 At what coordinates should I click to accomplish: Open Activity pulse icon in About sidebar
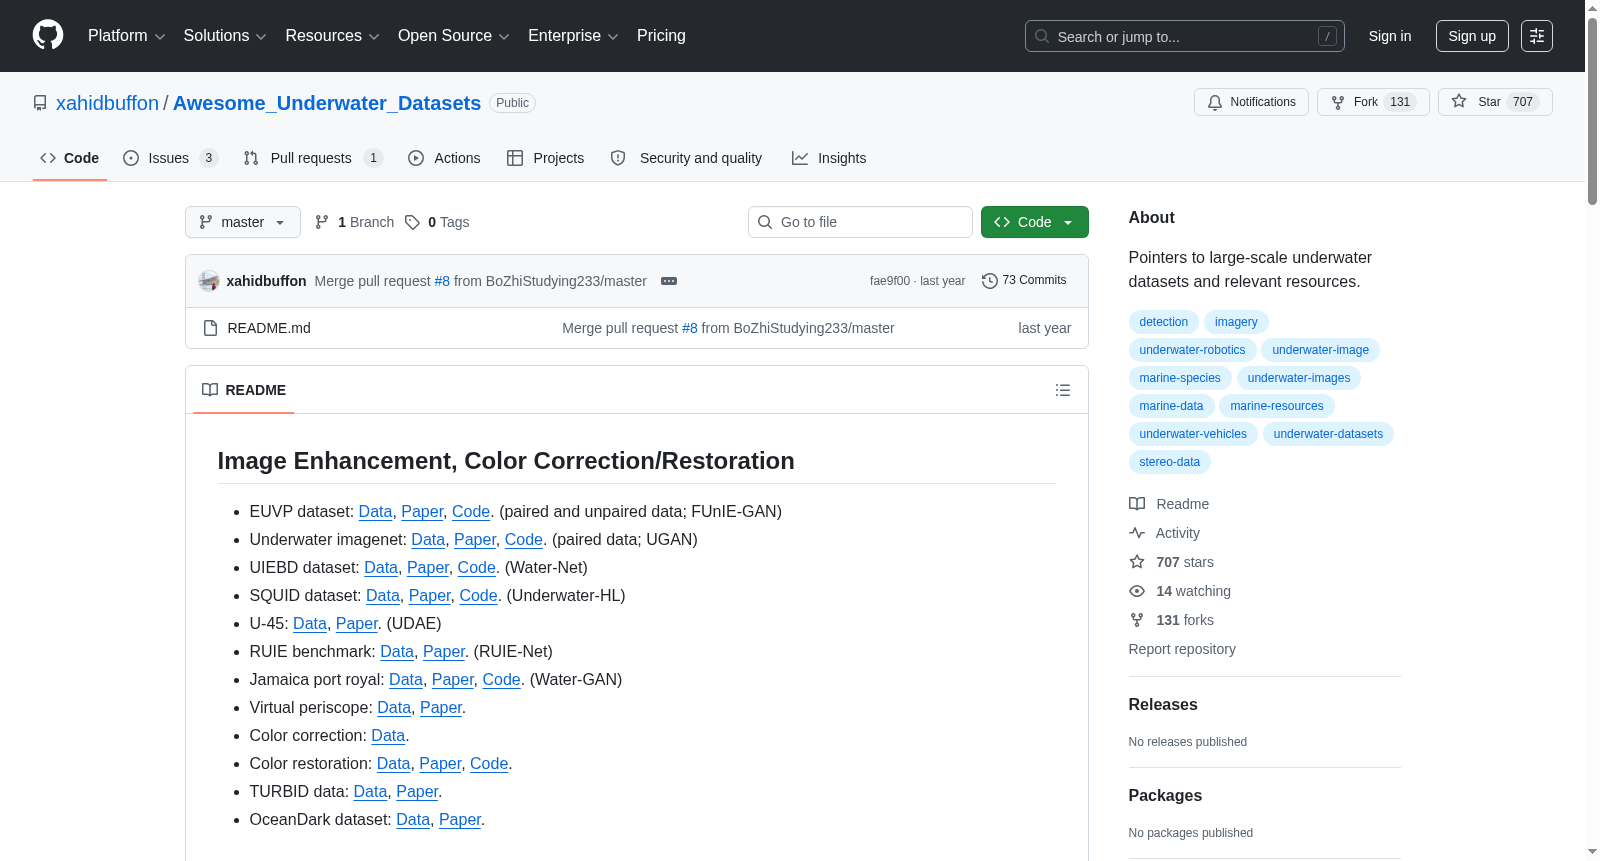click(1137, 533)
